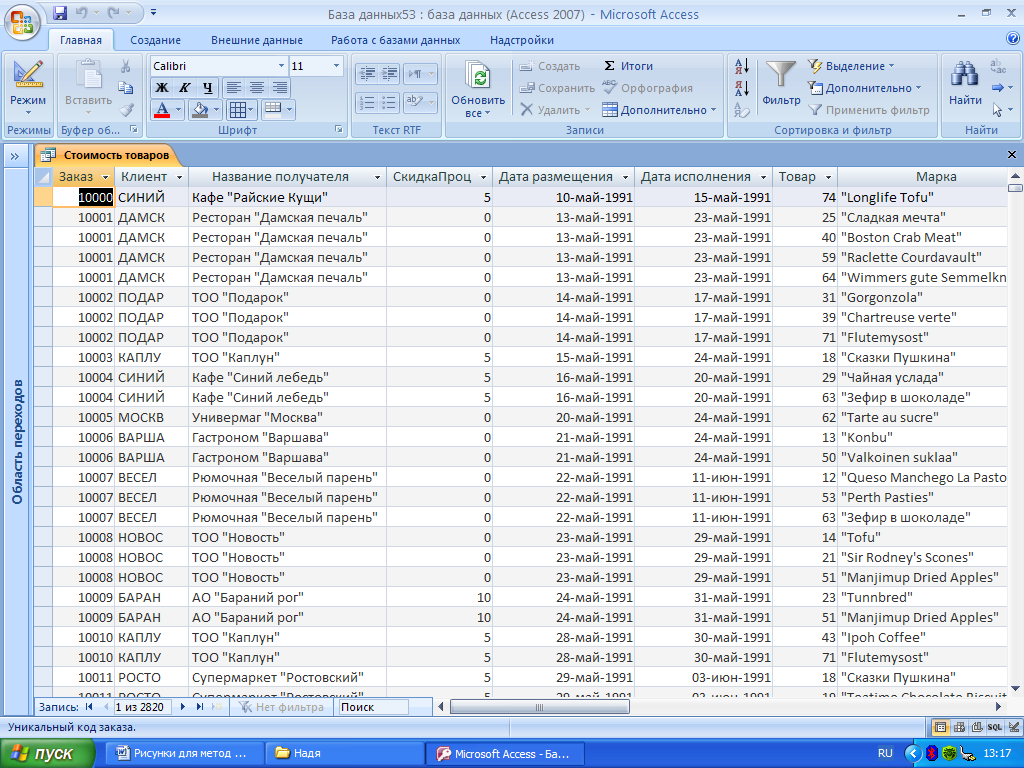Click the Режим view mode icon
The width and height of the screenshot is (1024, 768).
[28, 74]
